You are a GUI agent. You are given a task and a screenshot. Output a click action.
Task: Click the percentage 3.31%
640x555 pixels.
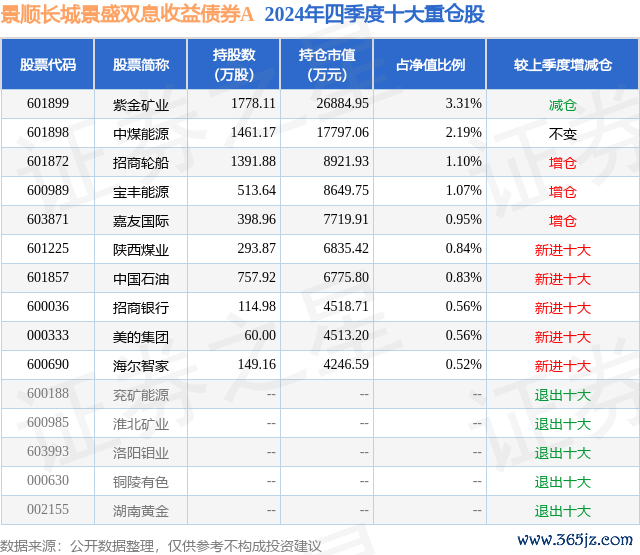[x=463, y=104]
